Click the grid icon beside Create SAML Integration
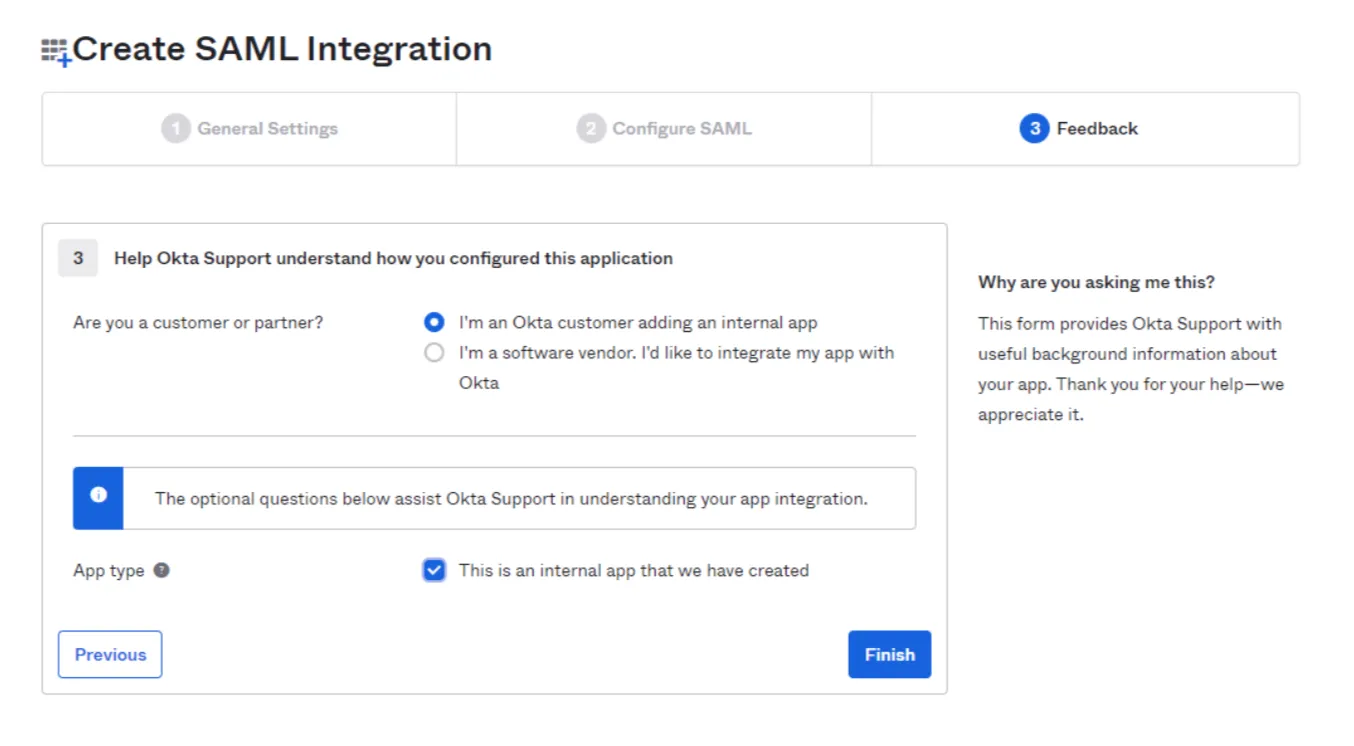1354x746 pixels. 55,48
